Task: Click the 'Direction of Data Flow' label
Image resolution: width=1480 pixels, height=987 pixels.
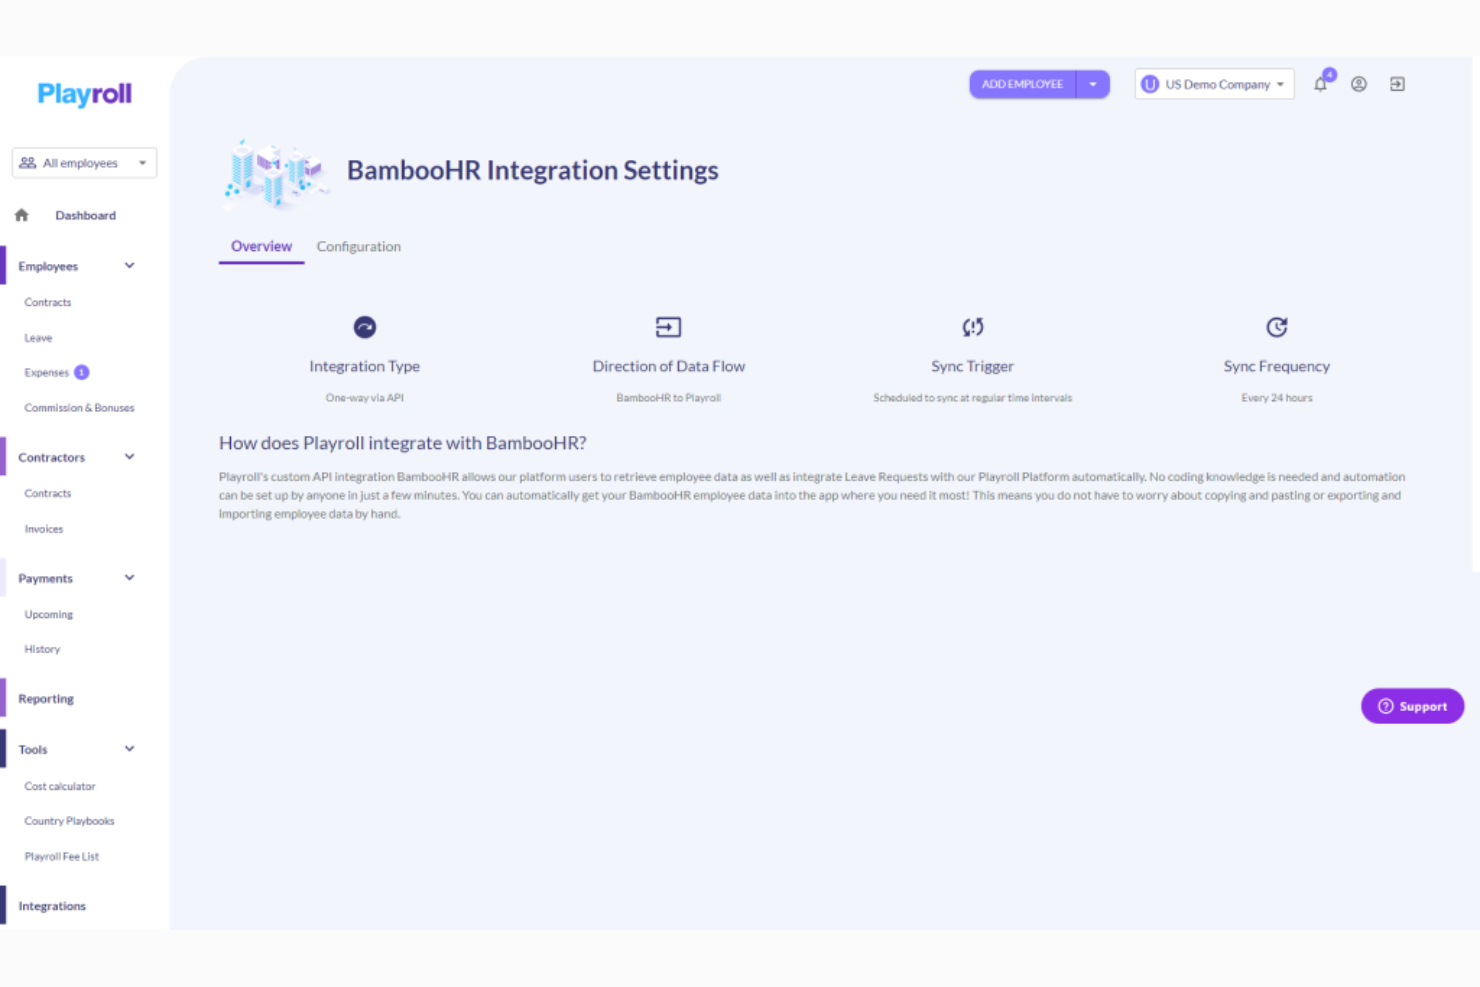Action: point(669,366)
